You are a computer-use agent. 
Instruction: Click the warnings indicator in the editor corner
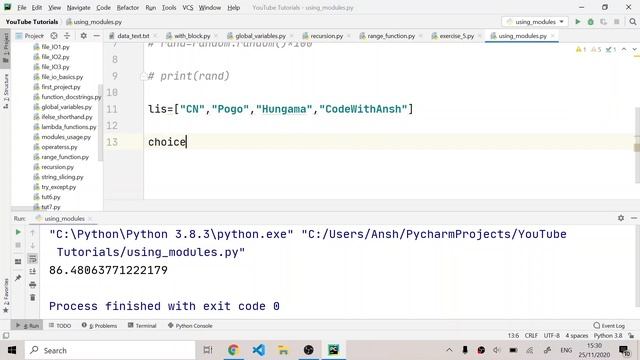click(581, 49)
